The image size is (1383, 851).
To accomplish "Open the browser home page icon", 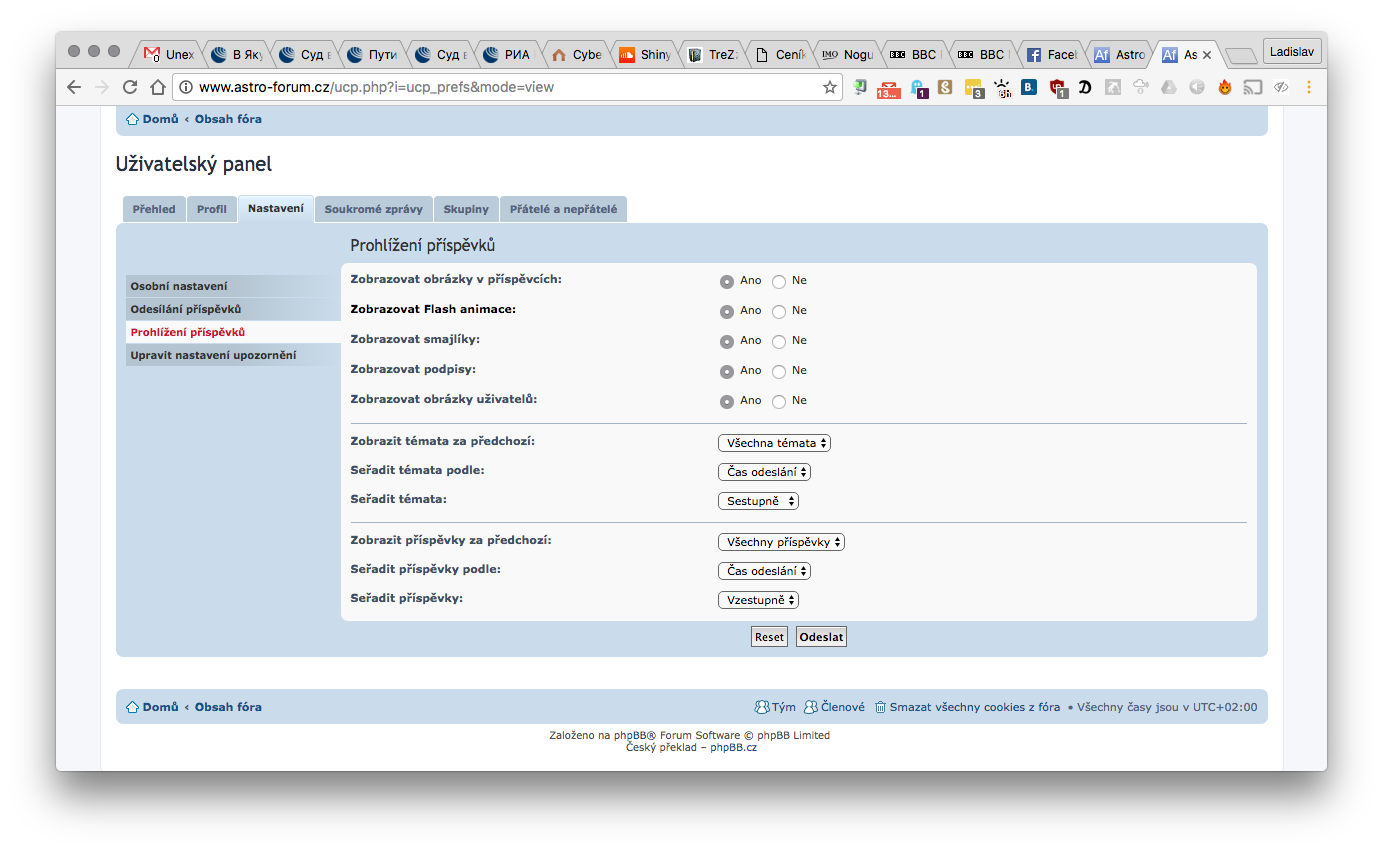I will click(x=157, y=87).
